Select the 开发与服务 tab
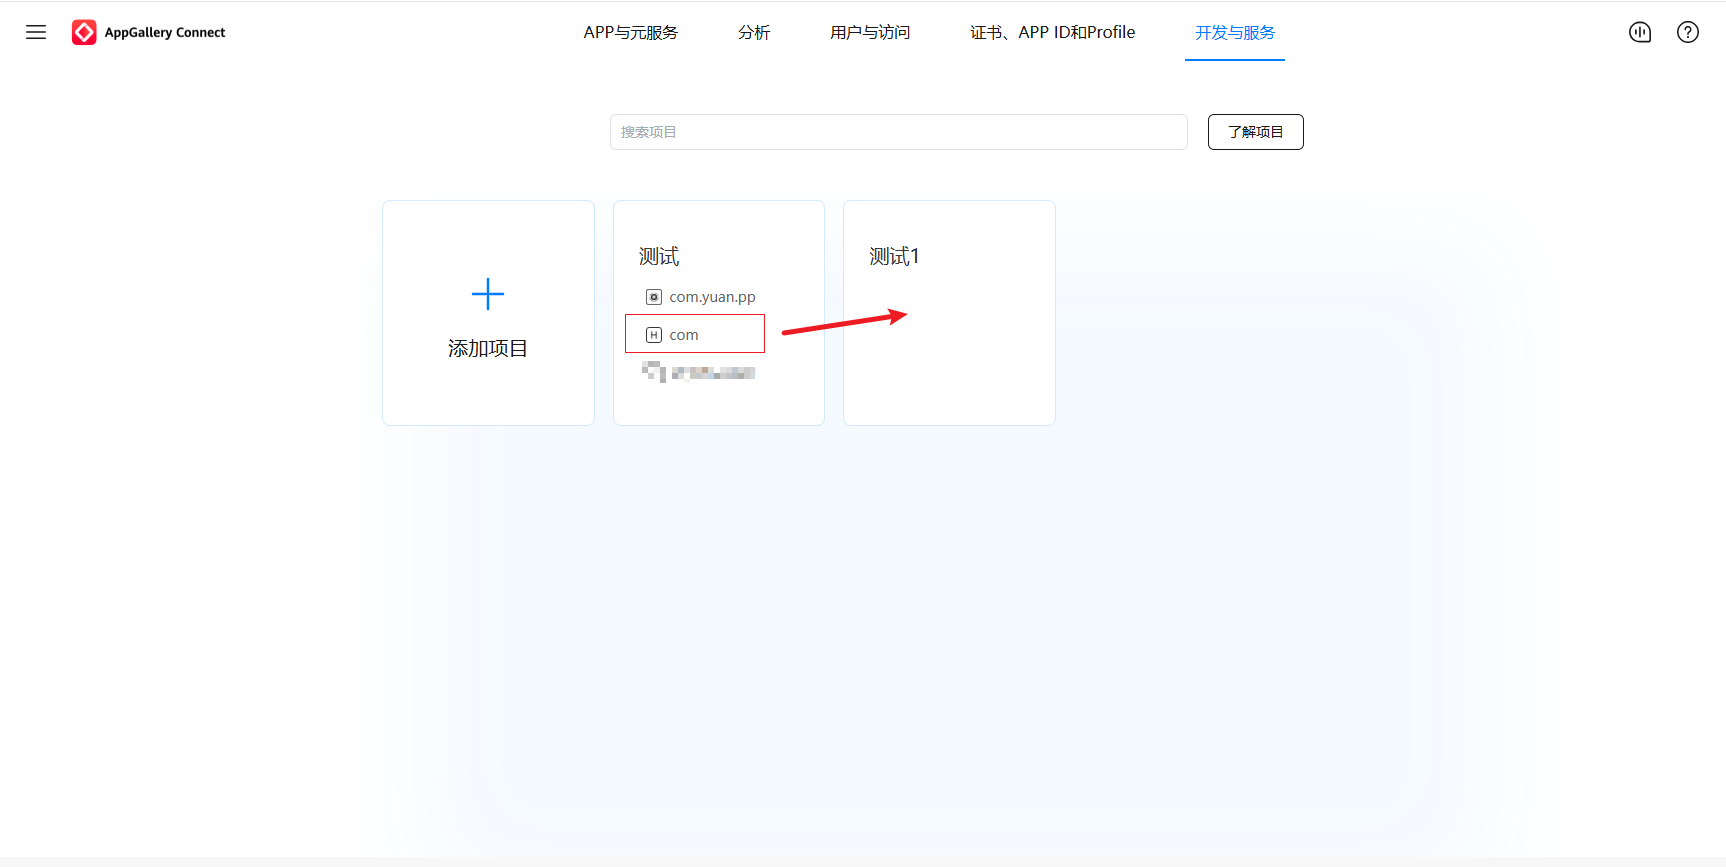 1235,32
